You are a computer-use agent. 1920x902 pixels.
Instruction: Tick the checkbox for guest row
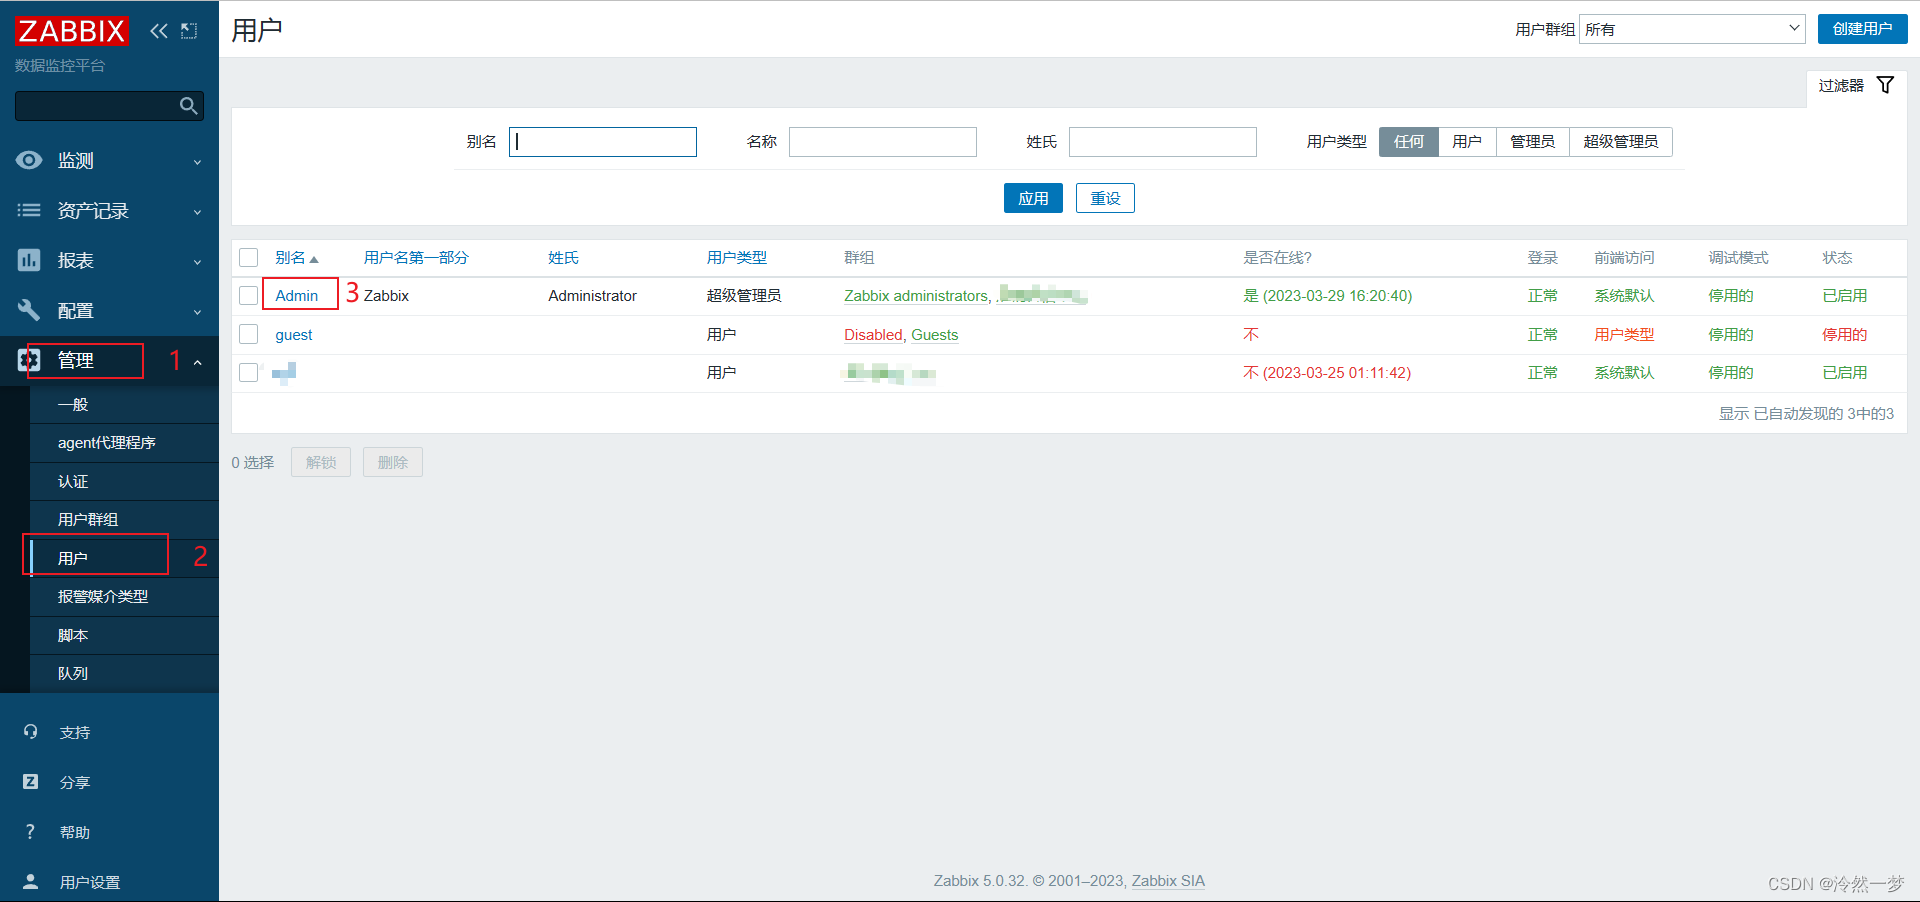pyautogui.click(x=249, y=334)
